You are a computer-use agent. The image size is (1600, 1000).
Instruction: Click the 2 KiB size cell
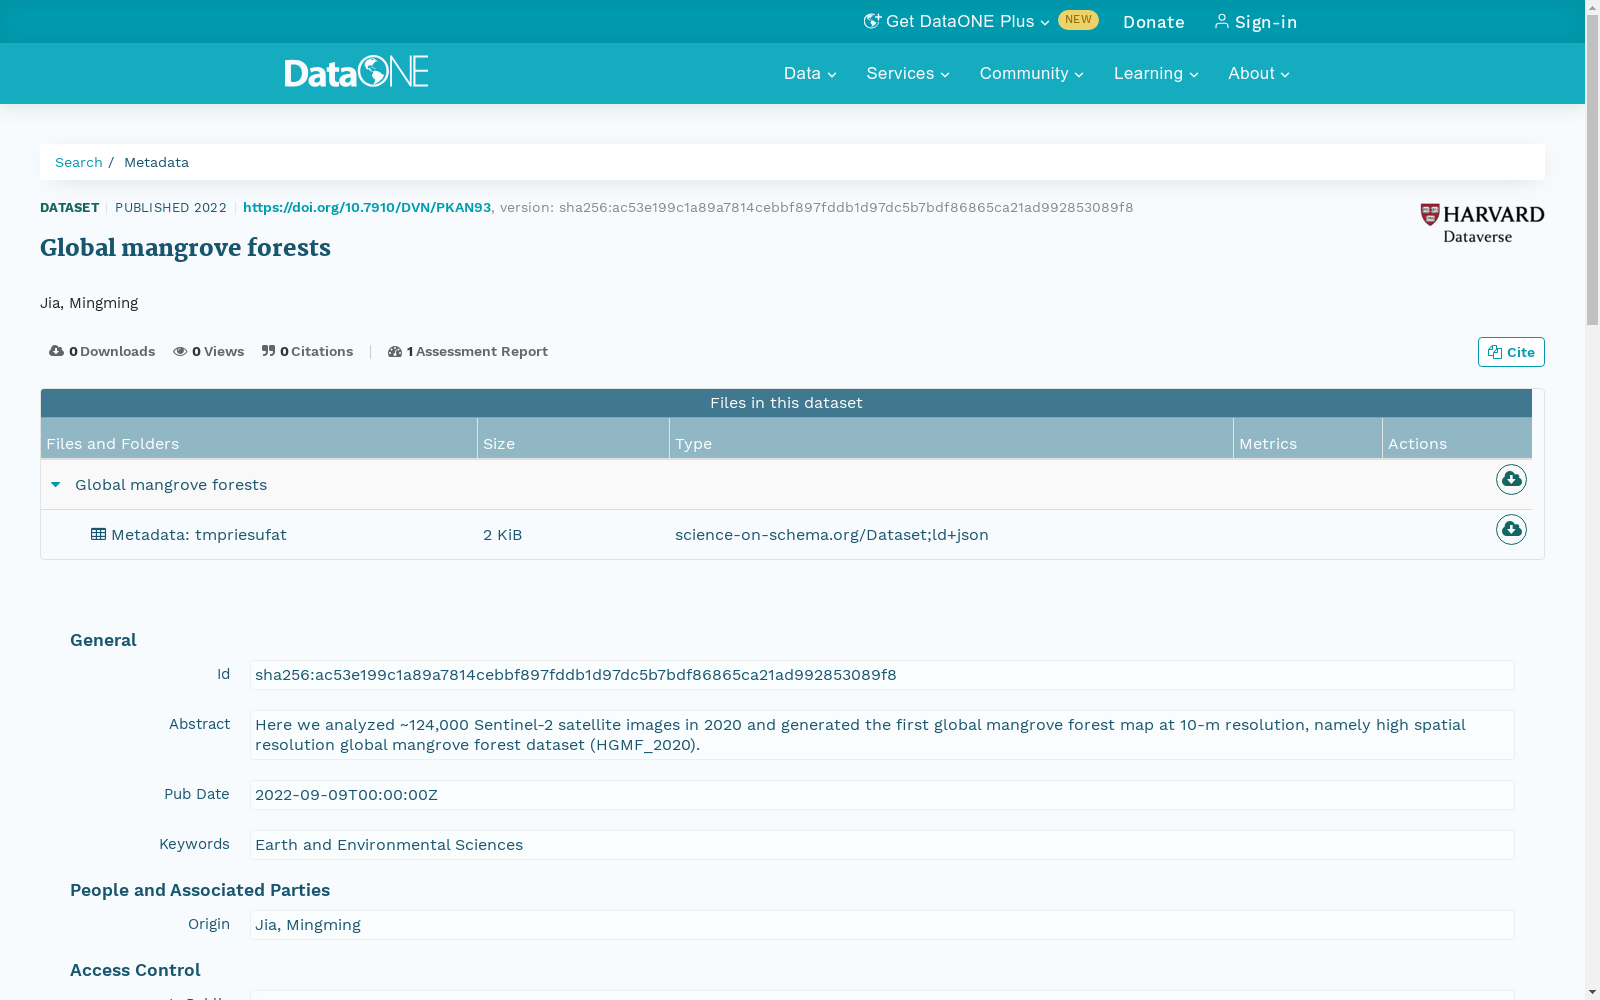[503, 535]
